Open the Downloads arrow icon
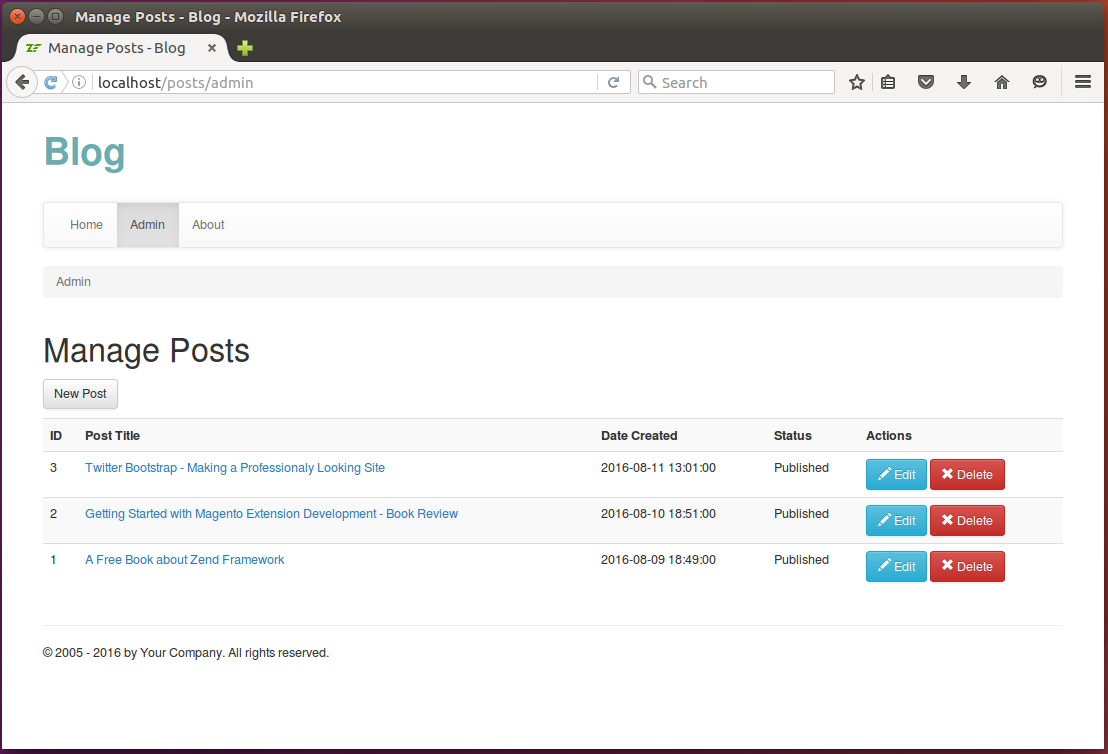The image size is (1108, 754). point(964,83)
